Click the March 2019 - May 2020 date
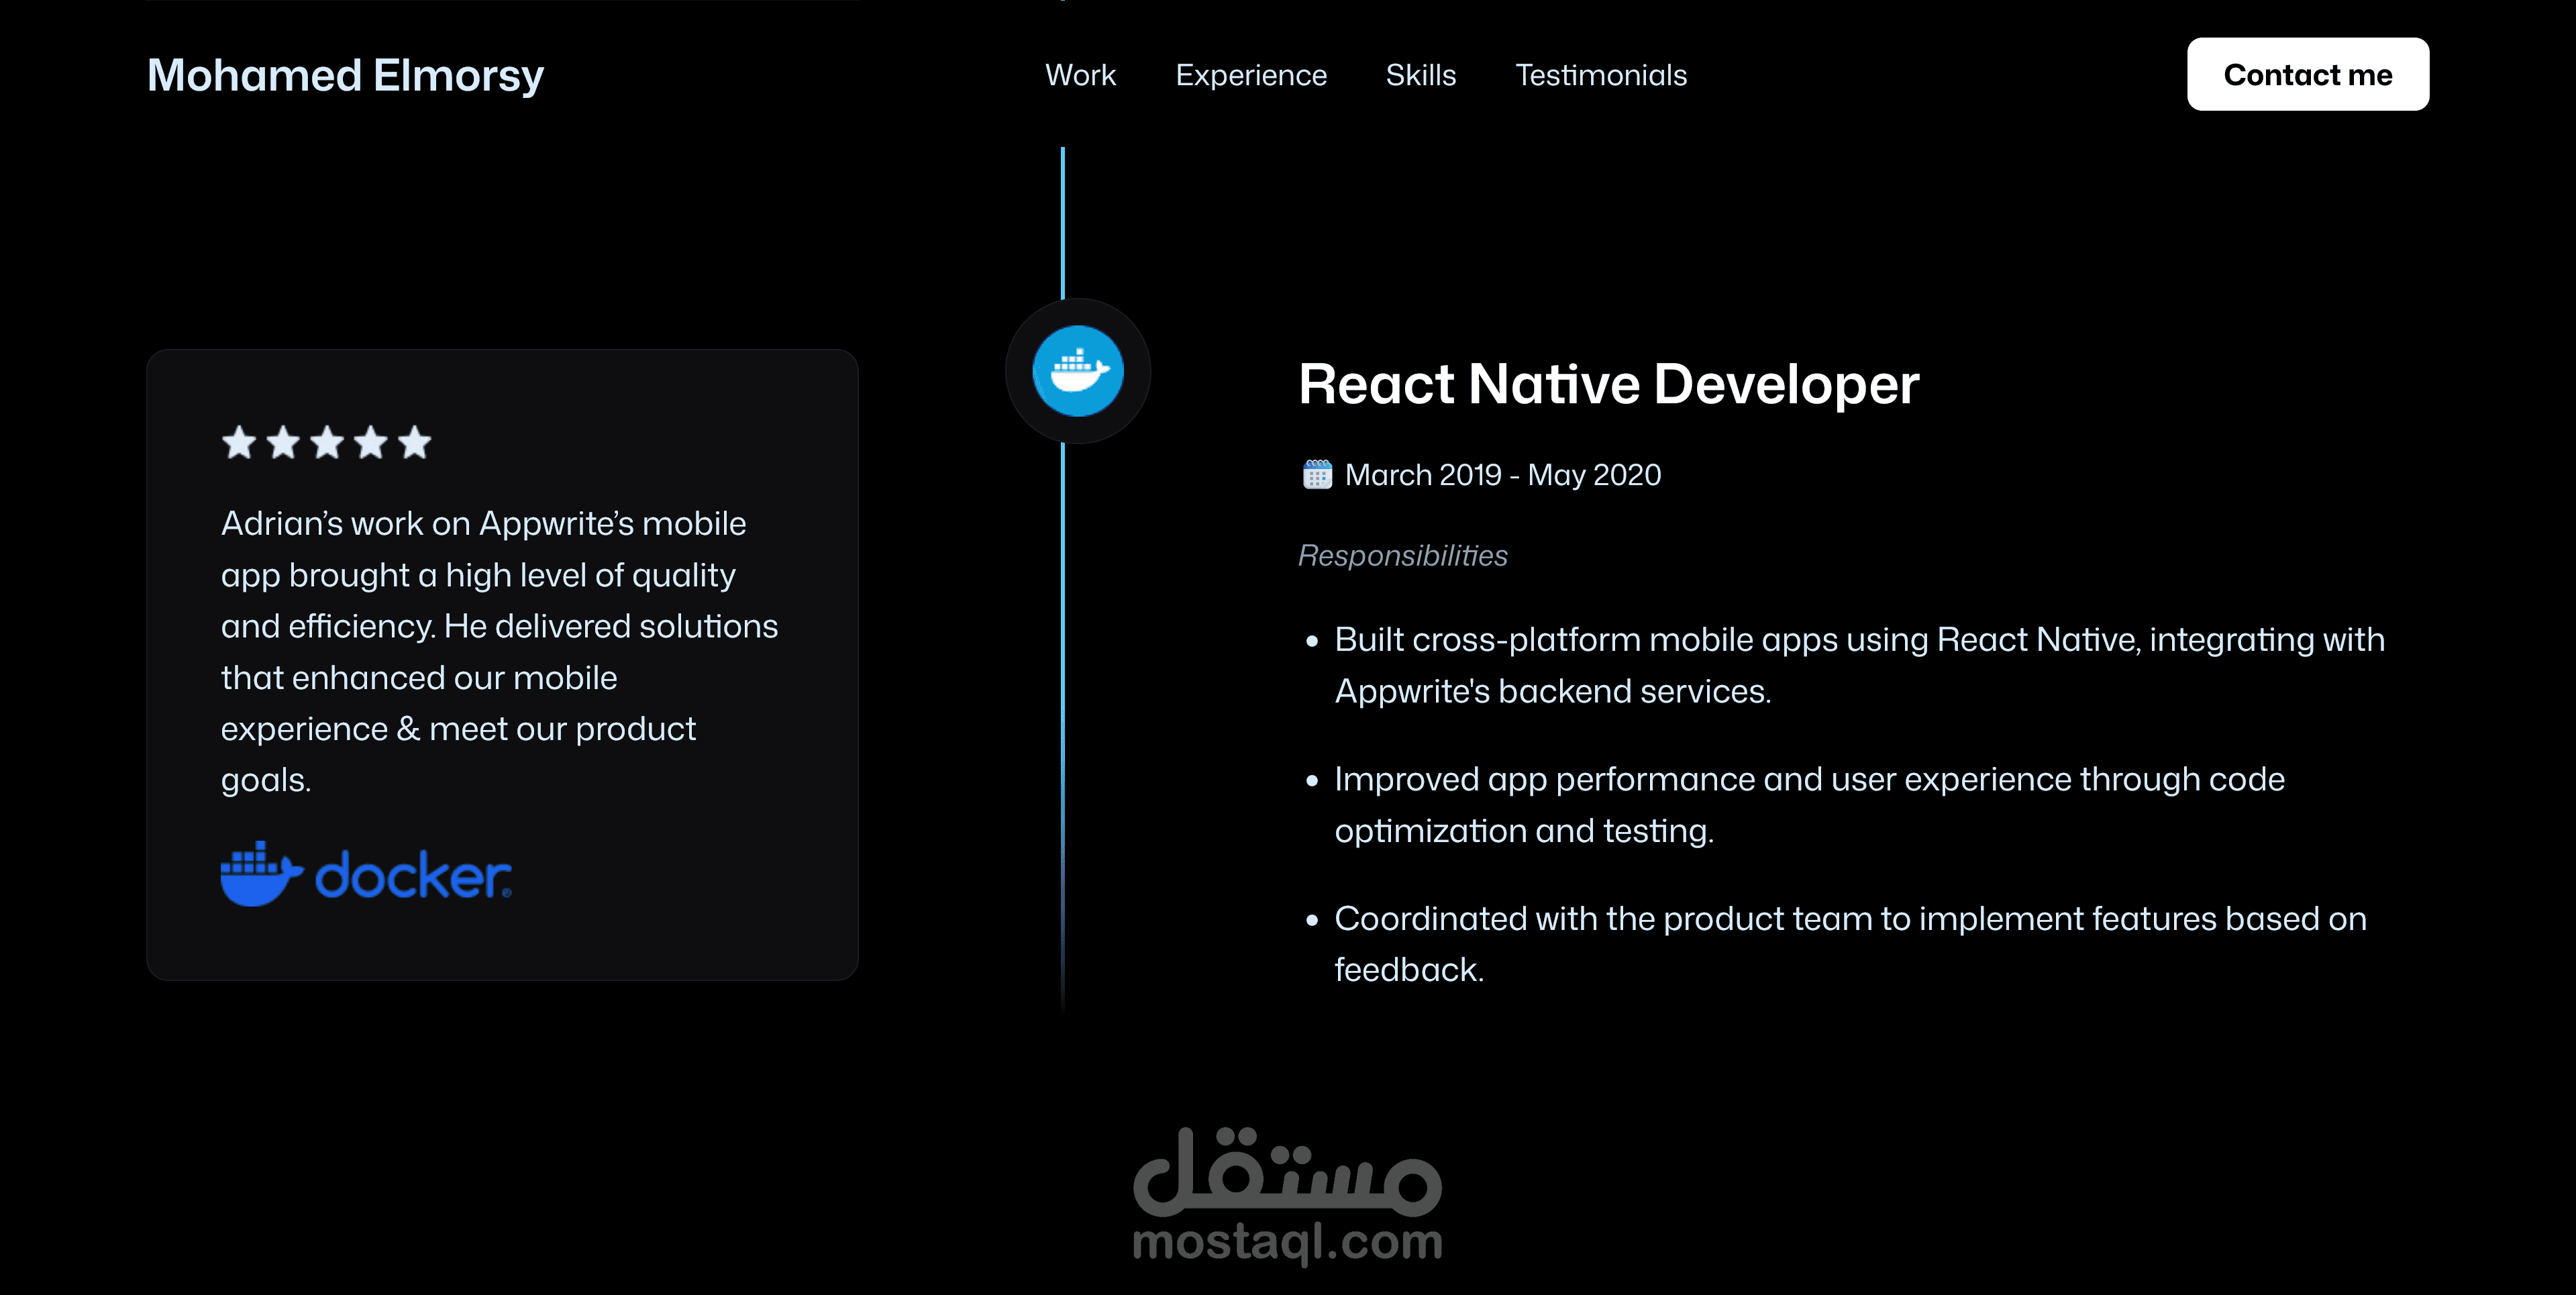Screen dimensions: 2576x1295 tap(1502, 475)
